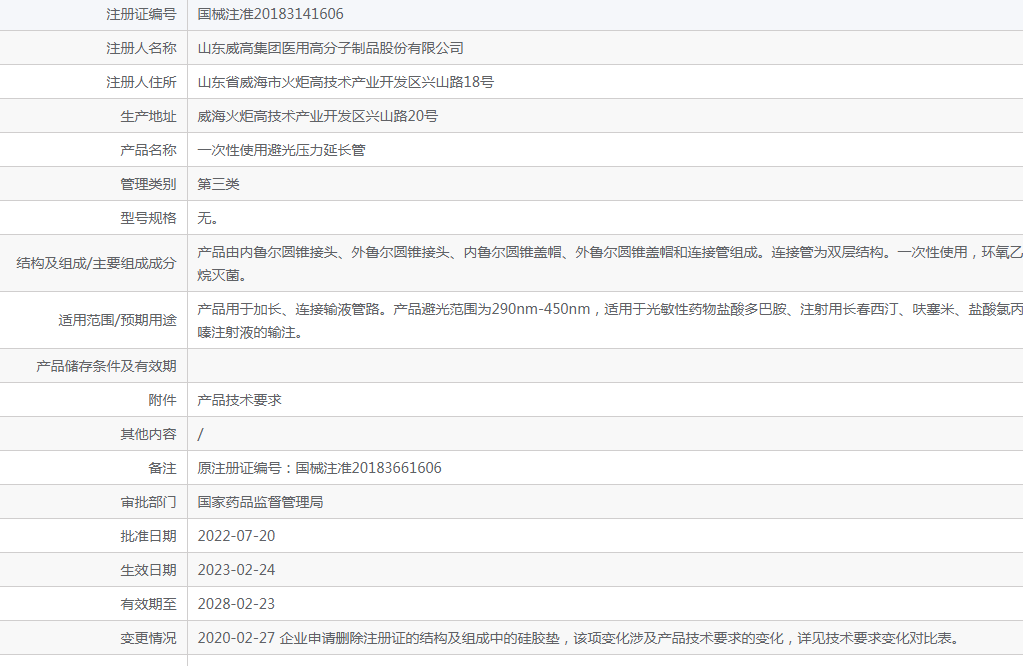The image size is (1023, 666).
Task: Click the 审批部门 label
Action: point(148,502)
